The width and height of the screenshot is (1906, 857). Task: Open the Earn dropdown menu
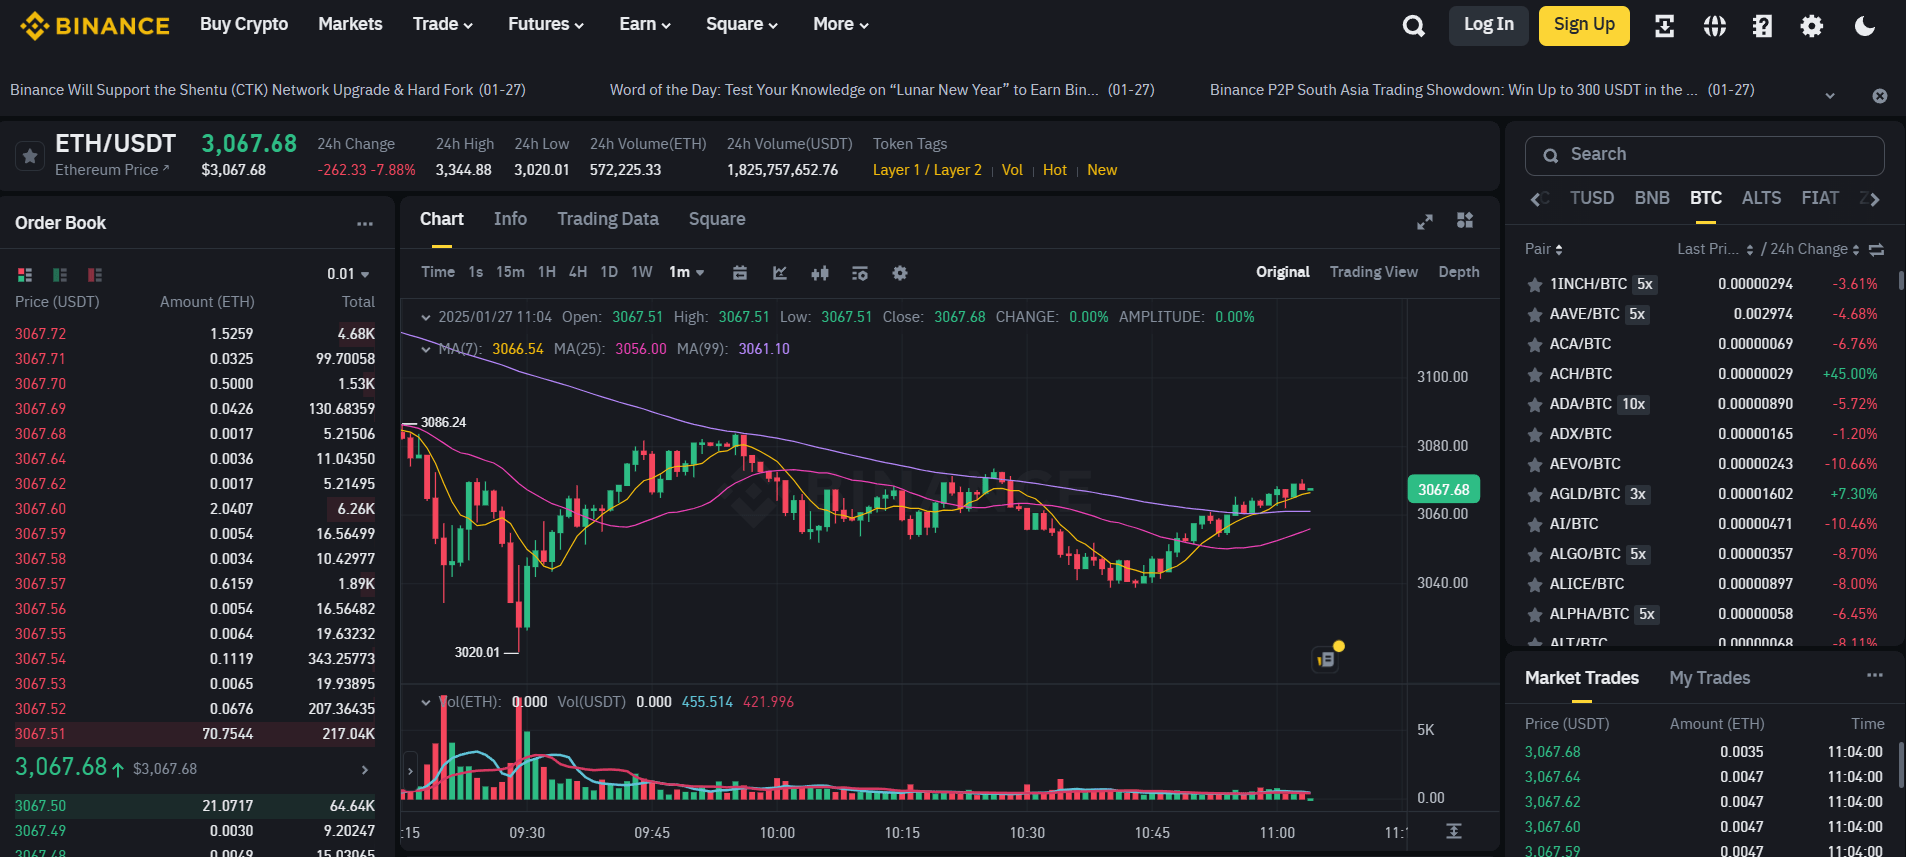tap(645, 24)
